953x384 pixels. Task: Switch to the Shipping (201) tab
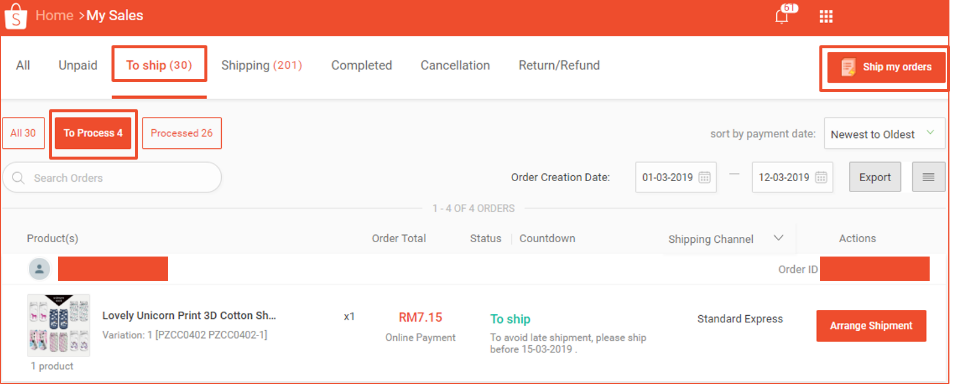(x=261, y=66)
